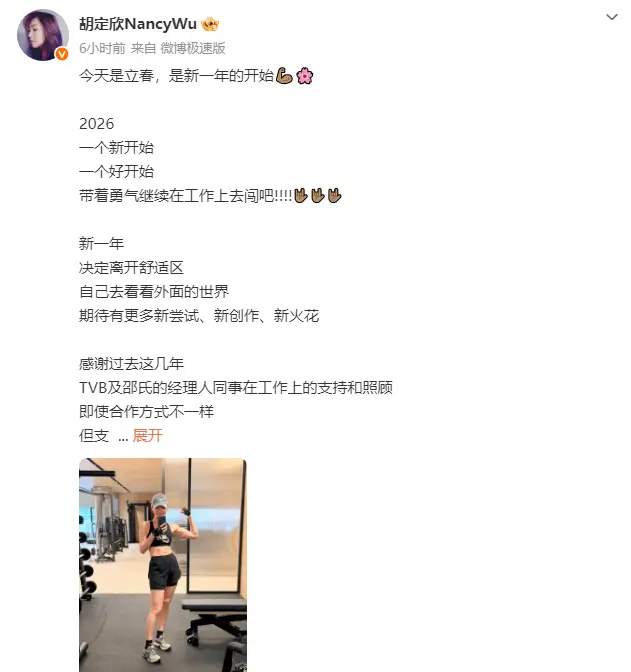Click the last rock-hand emoji

click(334, 195)
